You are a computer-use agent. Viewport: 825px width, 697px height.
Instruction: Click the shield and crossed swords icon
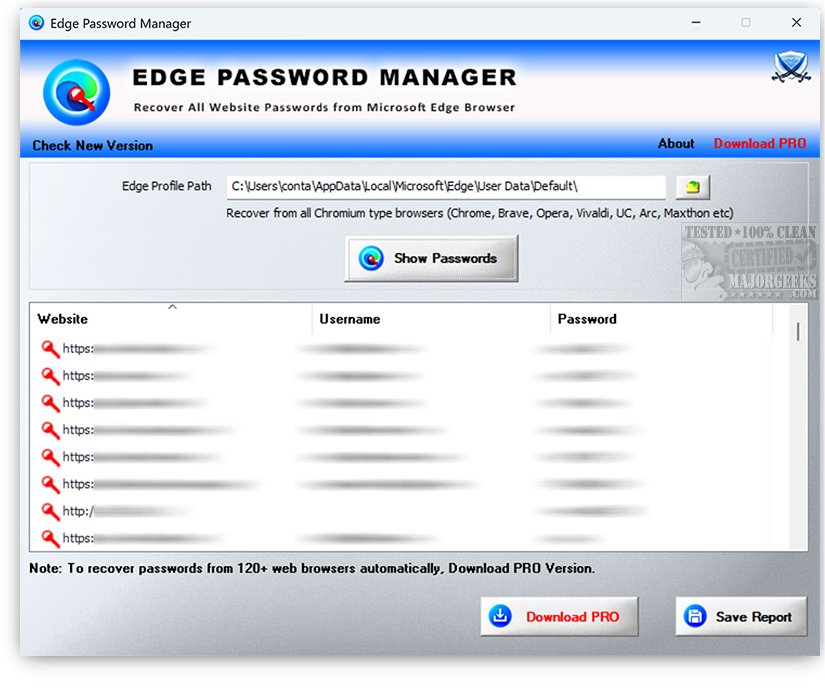(791, 67)
